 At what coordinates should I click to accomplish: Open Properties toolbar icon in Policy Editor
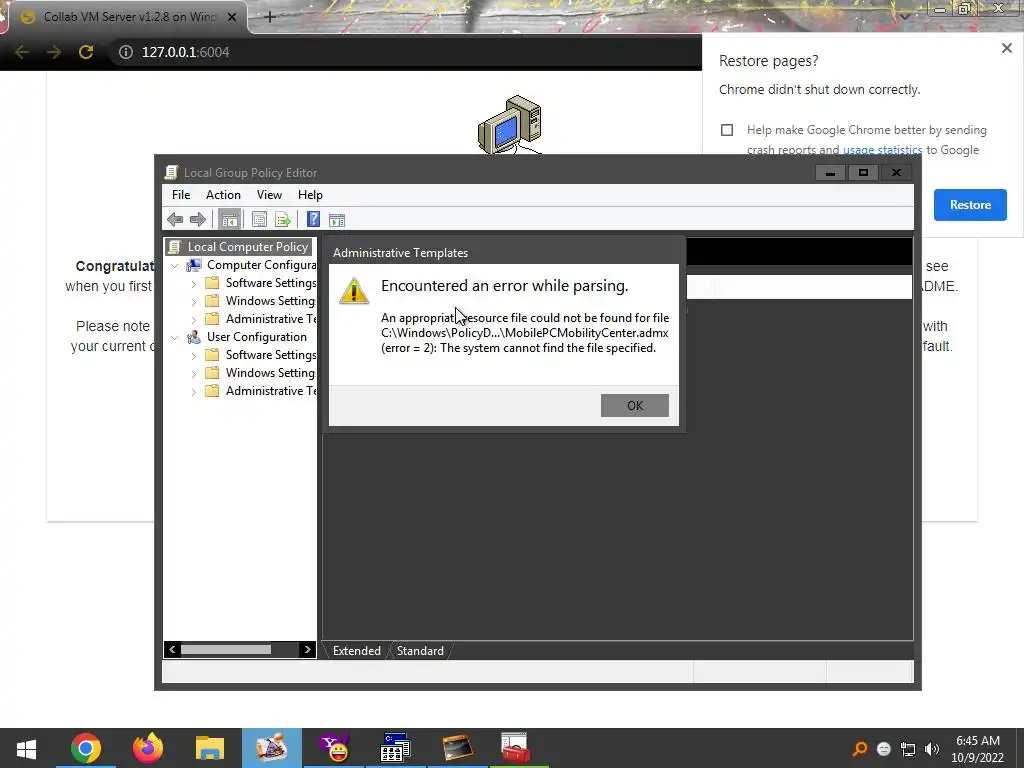tap(259, 219)
